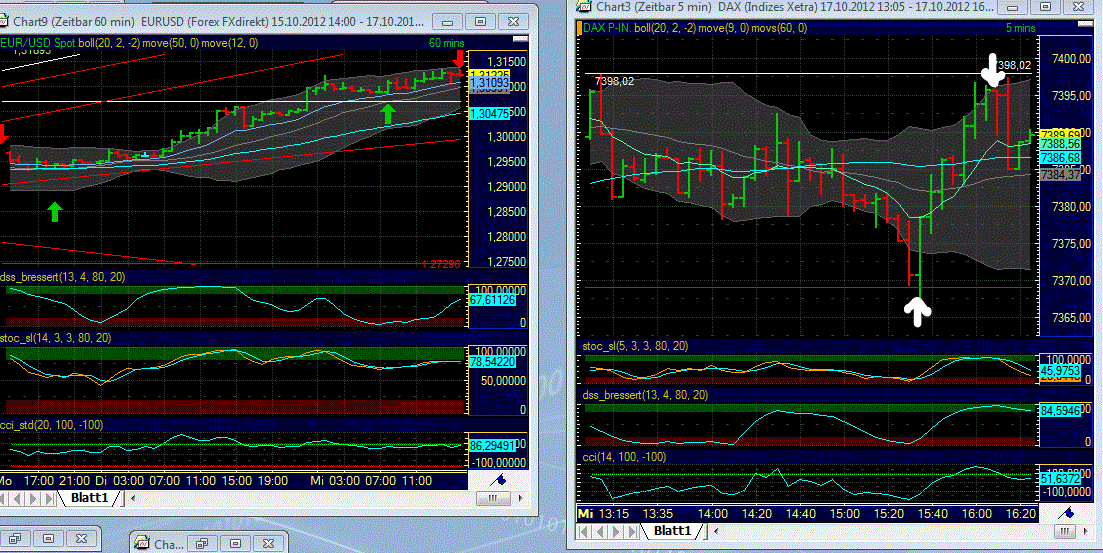
Task: Click the blue flag icon in Chart9
Action: tap(500, 481)
